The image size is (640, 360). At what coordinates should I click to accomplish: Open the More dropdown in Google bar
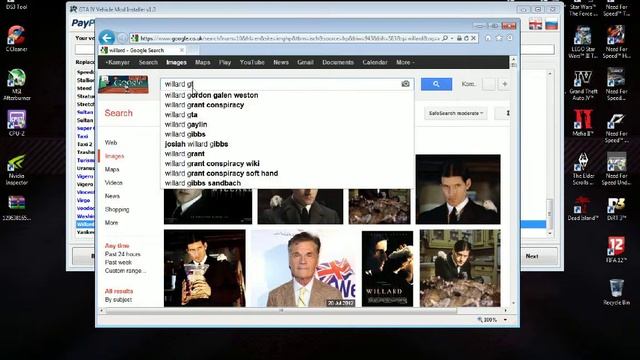(405, 62)
